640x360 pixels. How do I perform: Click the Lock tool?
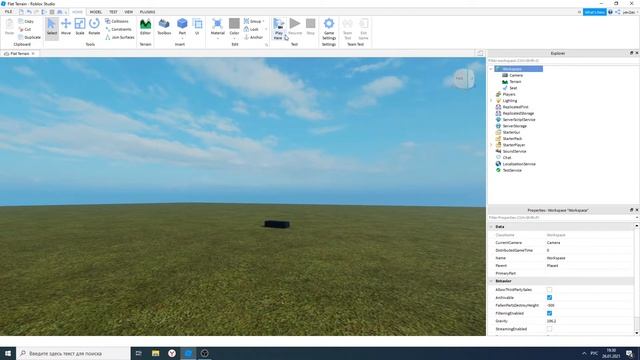(251, 29)
